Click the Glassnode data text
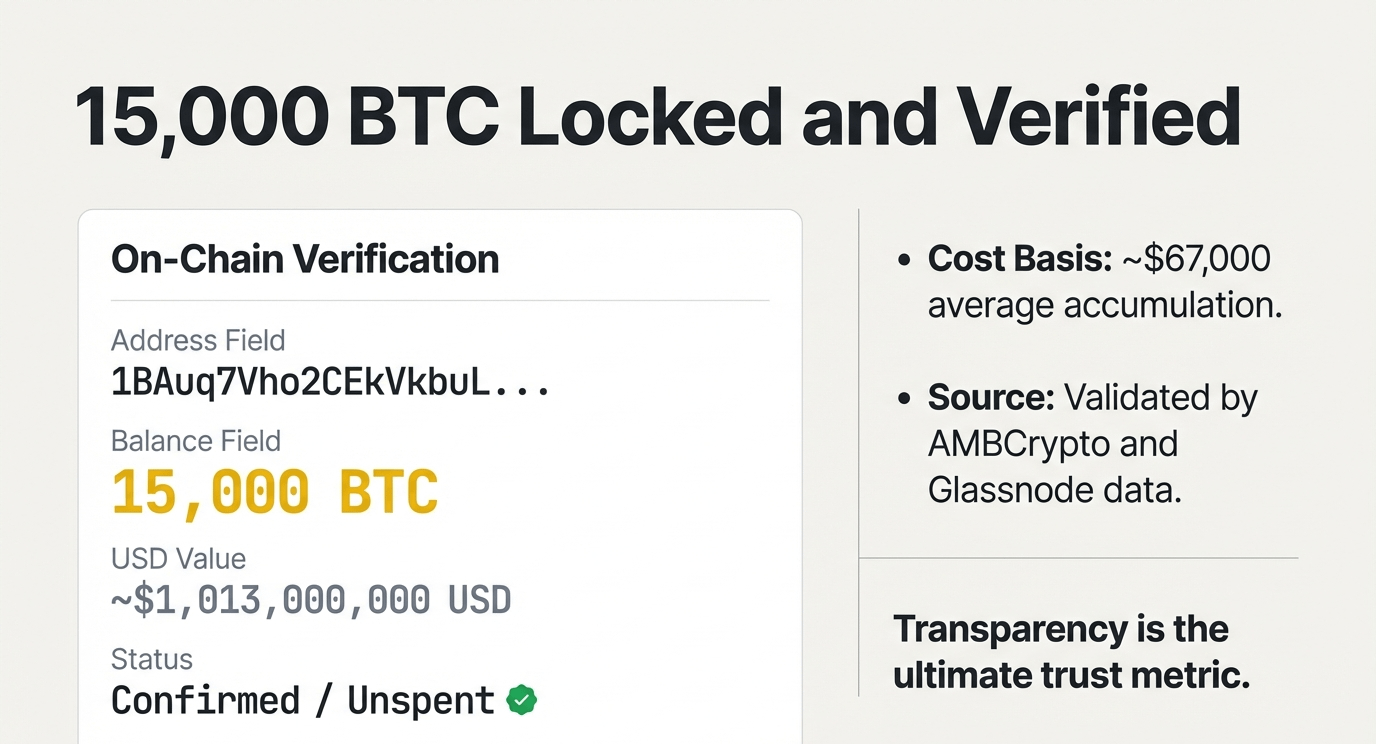 click(x=1054, y=490)
